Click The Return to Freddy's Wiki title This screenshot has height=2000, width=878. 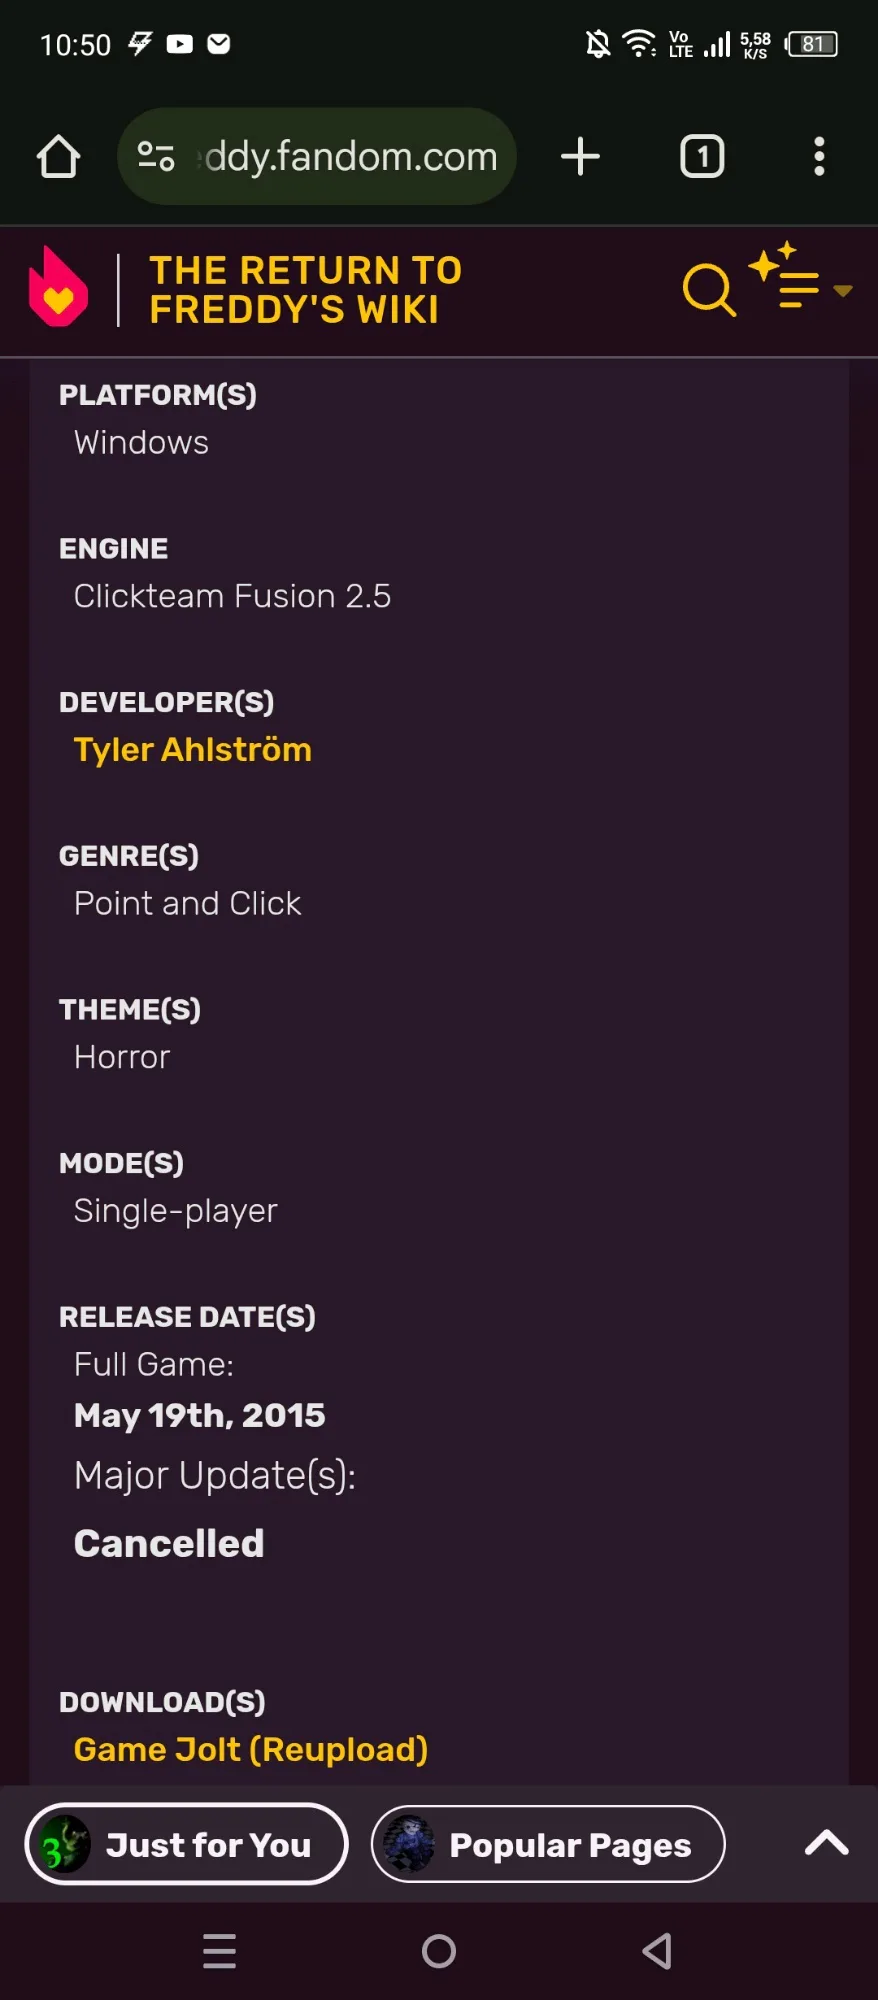[x=305, y=290]
